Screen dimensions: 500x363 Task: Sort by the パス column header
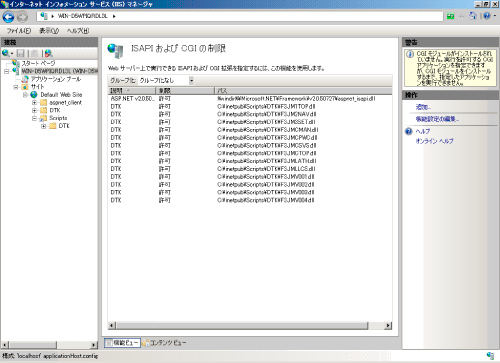(x=303, y=91)
